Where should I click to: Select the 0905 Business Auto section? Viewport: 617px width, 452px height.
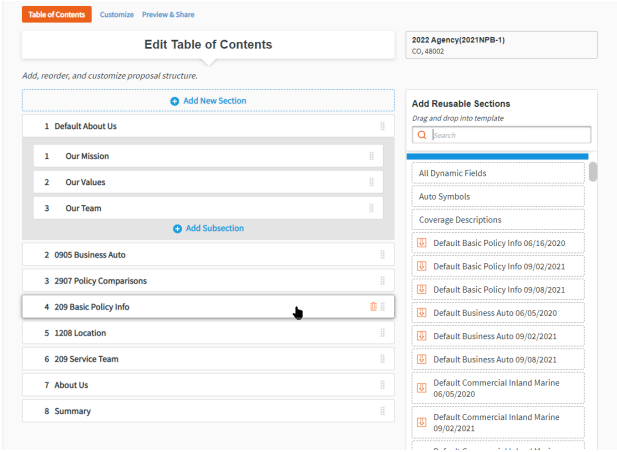click(x=90, y=255)
